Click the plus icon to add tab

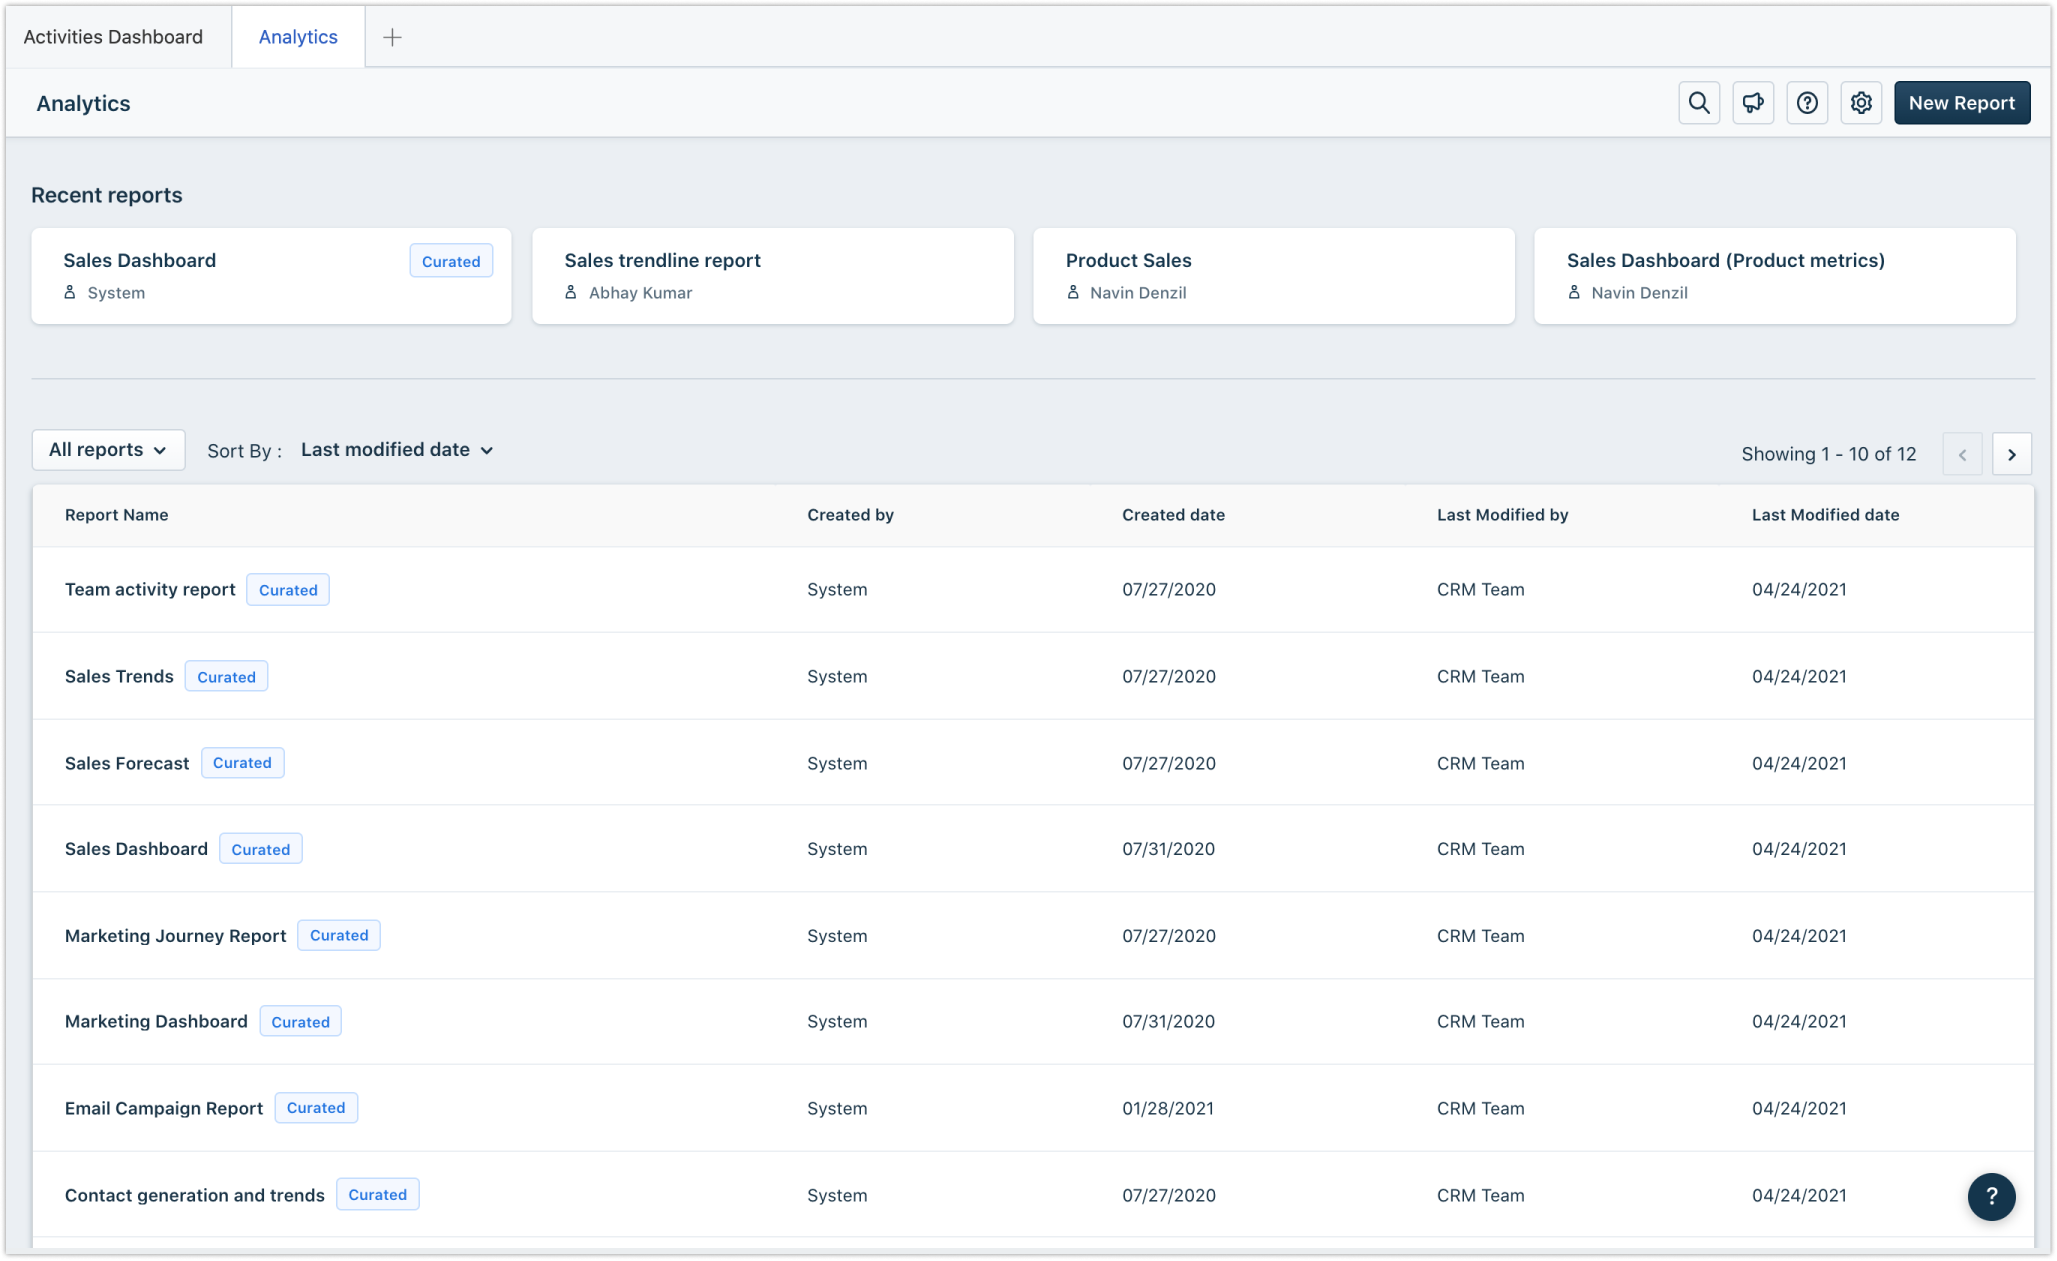pyautogui.click(x=392, y=37)
